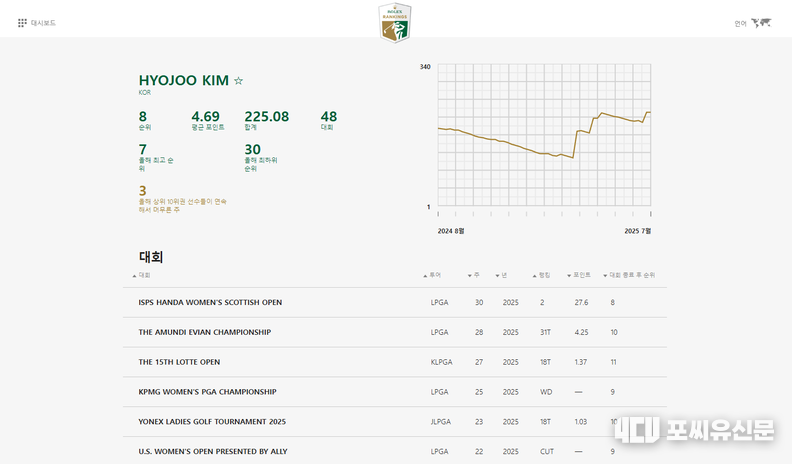Click week 30 in Scottish Open row
Viewport: 792px width, 464px height.
pyautogui.click(x=479, y=302)
